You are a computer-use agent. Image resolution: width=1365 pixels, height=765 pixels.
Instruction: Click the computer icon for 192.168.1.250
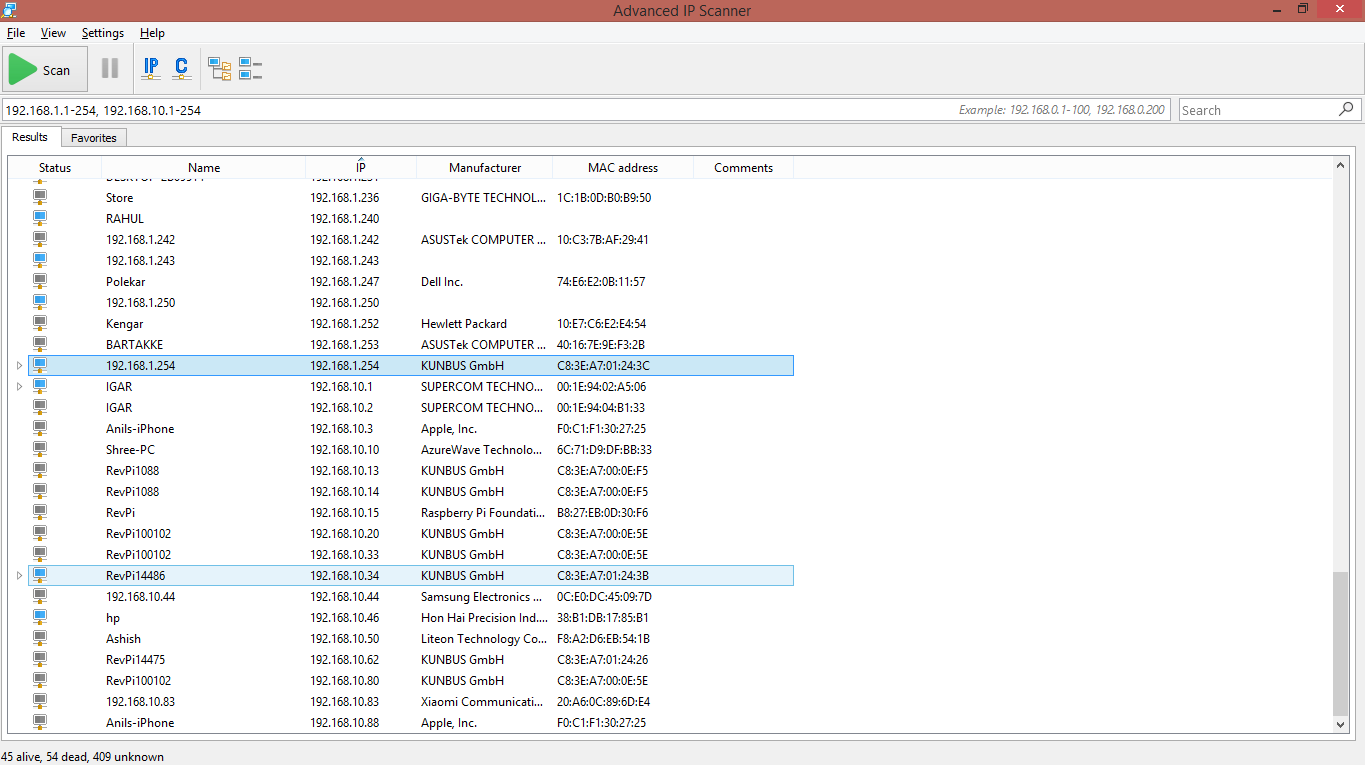click(40, 303)
